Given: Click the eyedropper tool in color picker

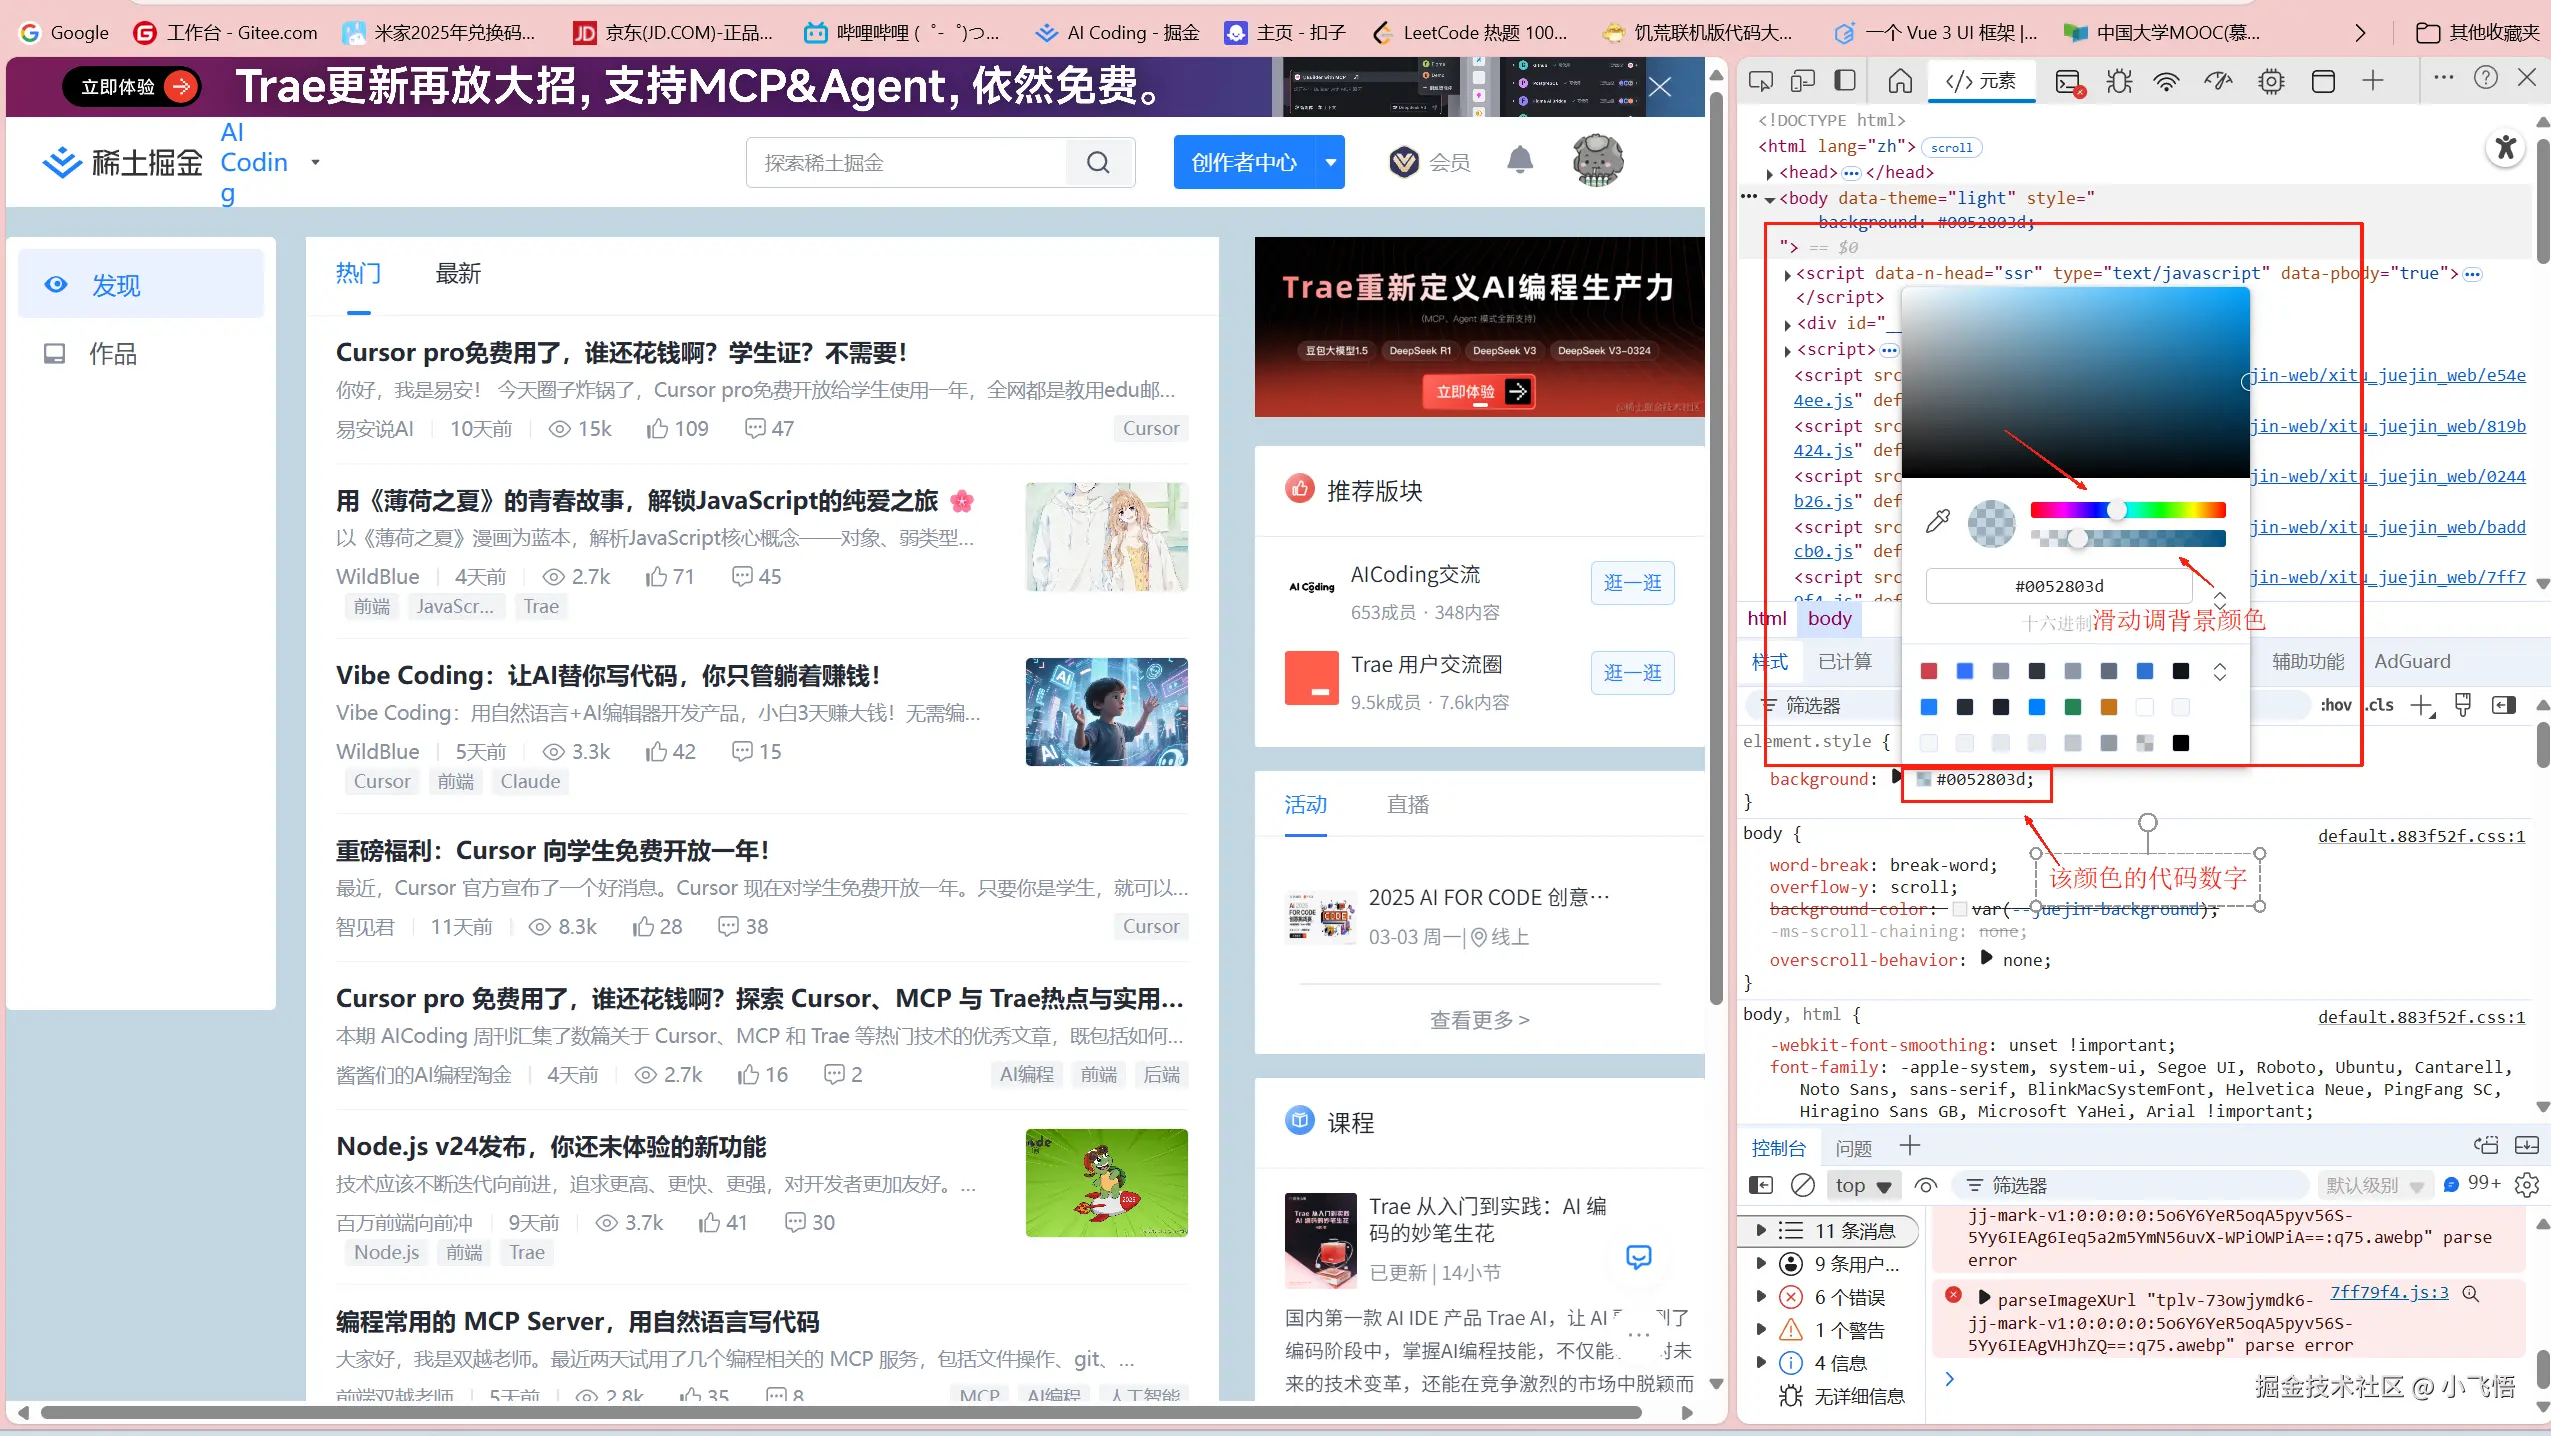Looking at the screenshot, I should (1937, 521).
